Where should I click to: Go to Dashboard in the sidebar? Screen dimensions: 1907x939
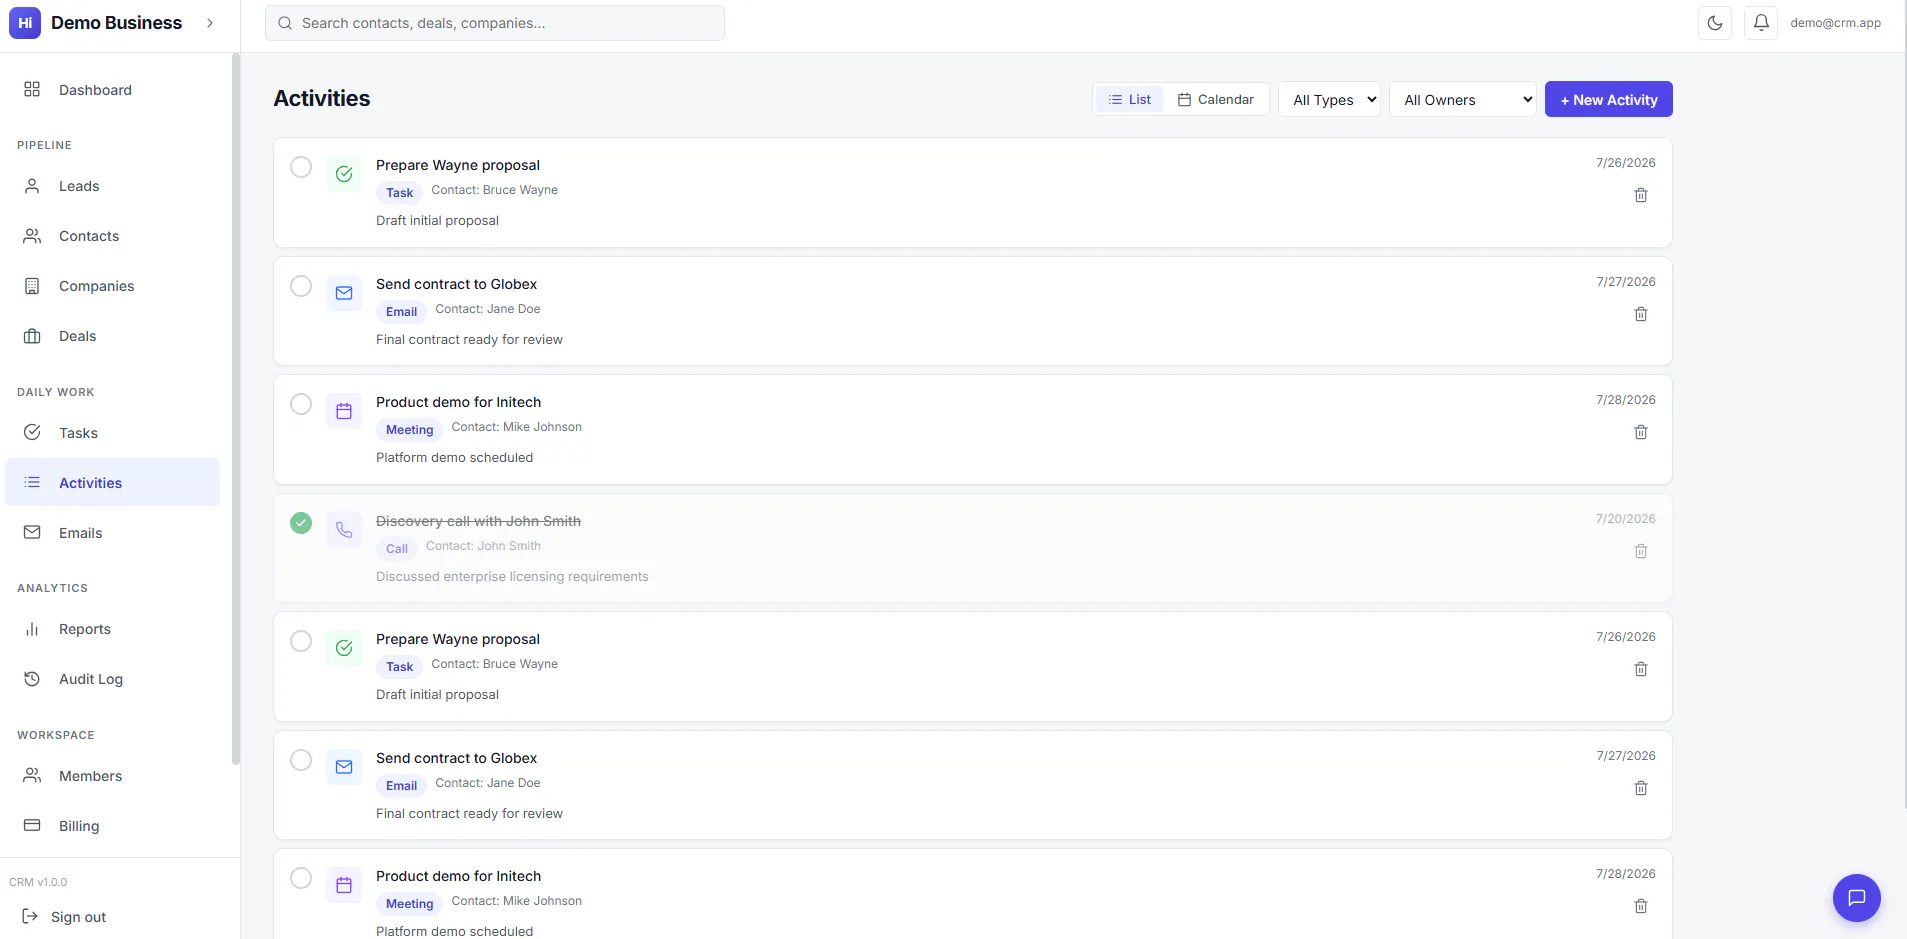112,90
